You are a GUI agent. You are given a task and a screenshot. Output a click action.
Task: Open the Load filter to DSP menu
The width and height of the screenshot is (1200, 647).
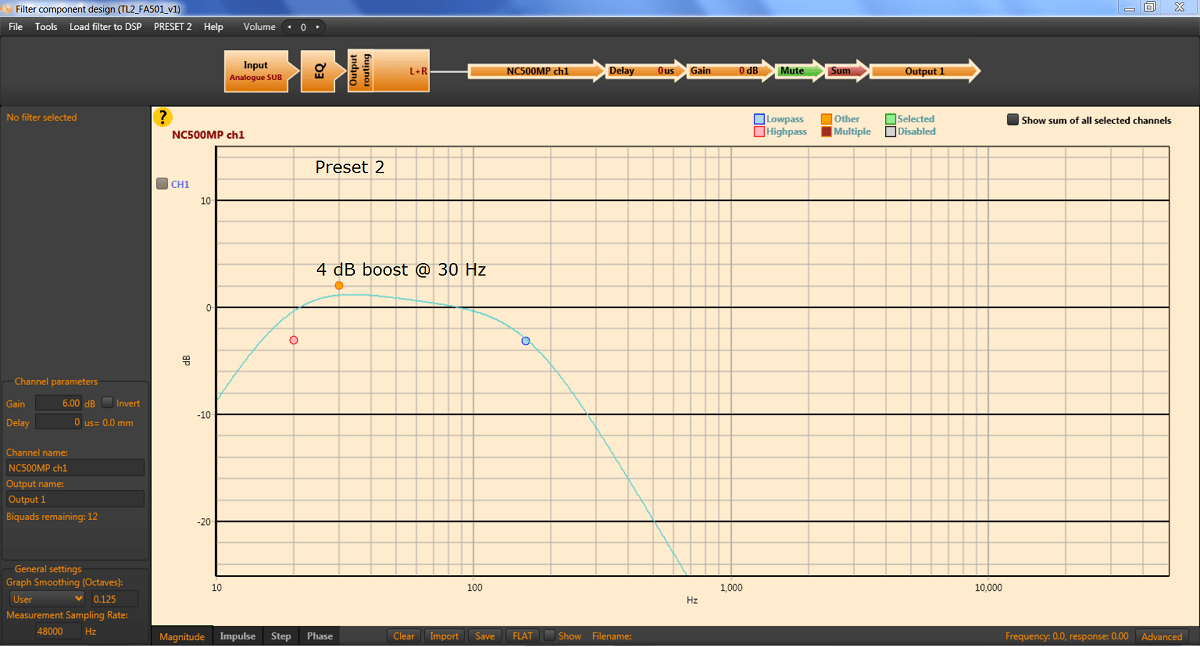[105, 27]
